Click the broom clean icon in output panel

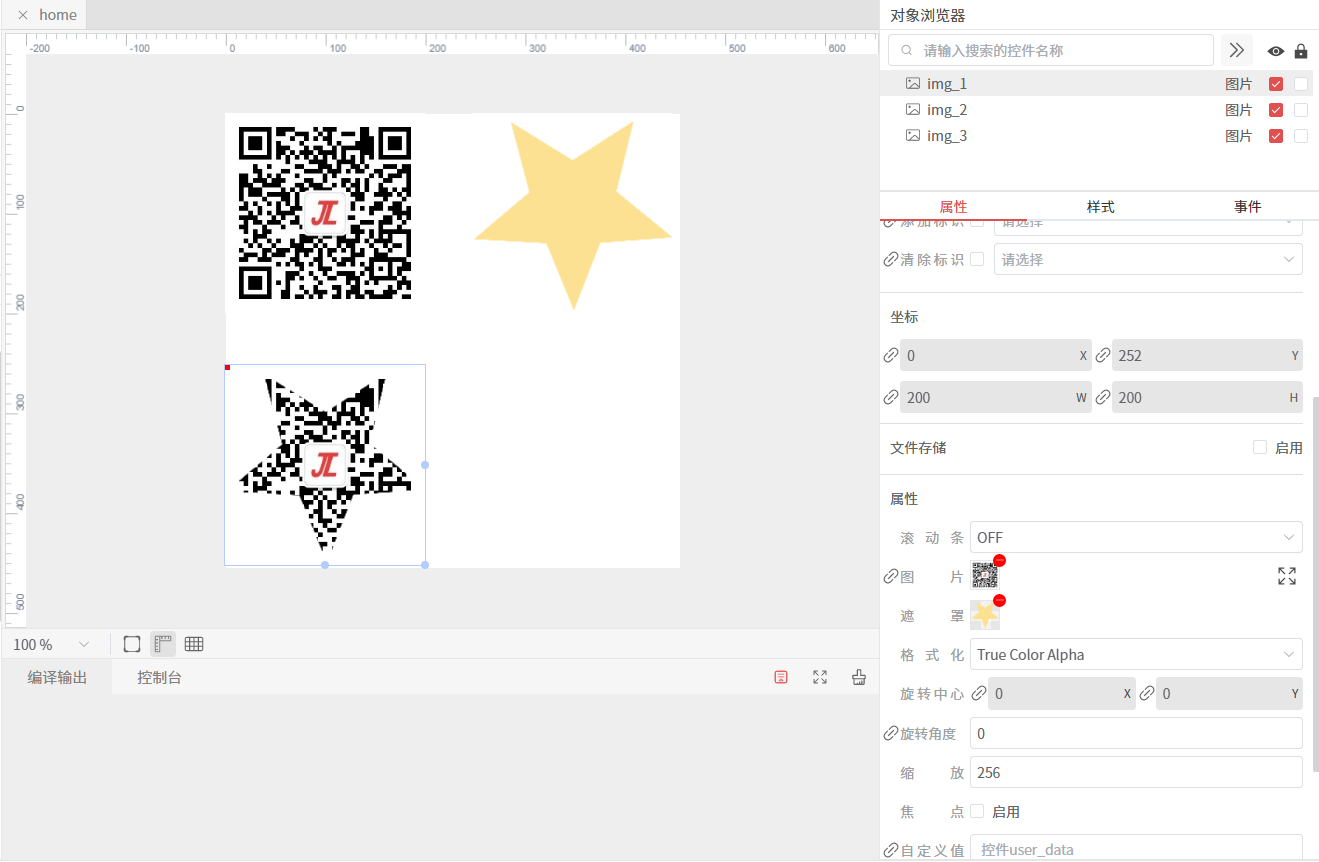click(x=858, y=677)
